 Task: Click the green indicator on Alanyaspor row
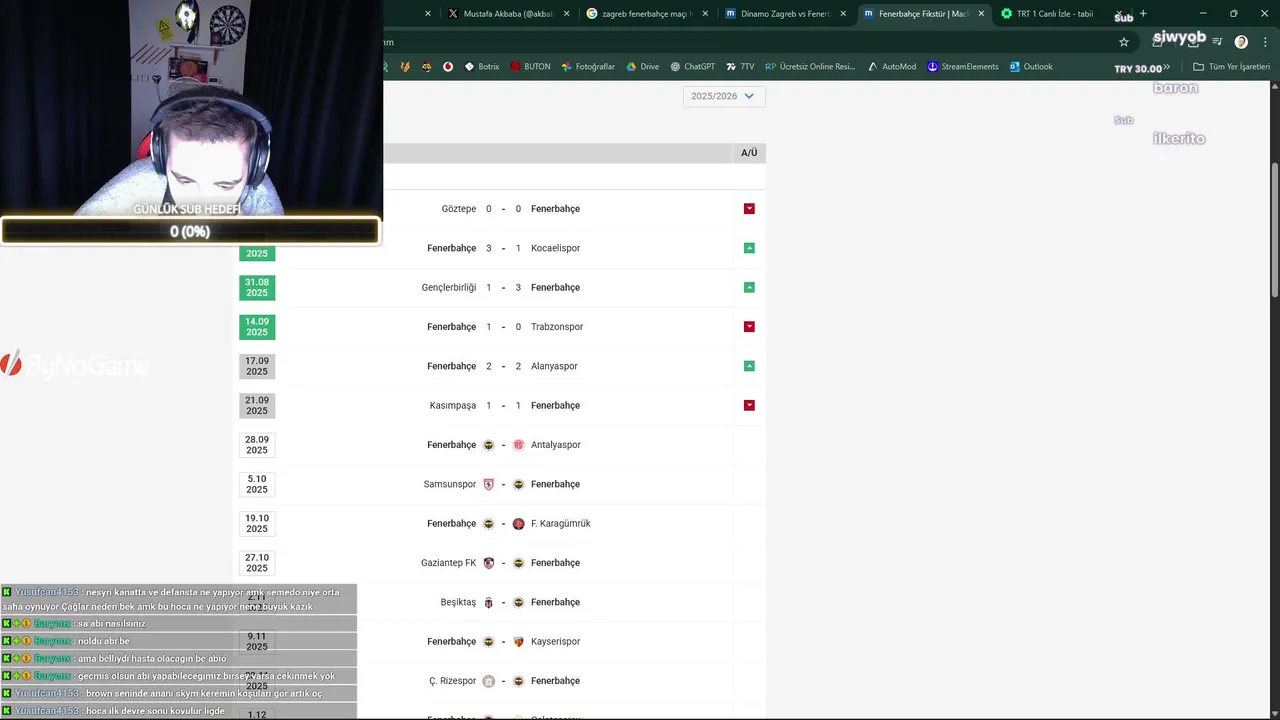coord(749,366)
